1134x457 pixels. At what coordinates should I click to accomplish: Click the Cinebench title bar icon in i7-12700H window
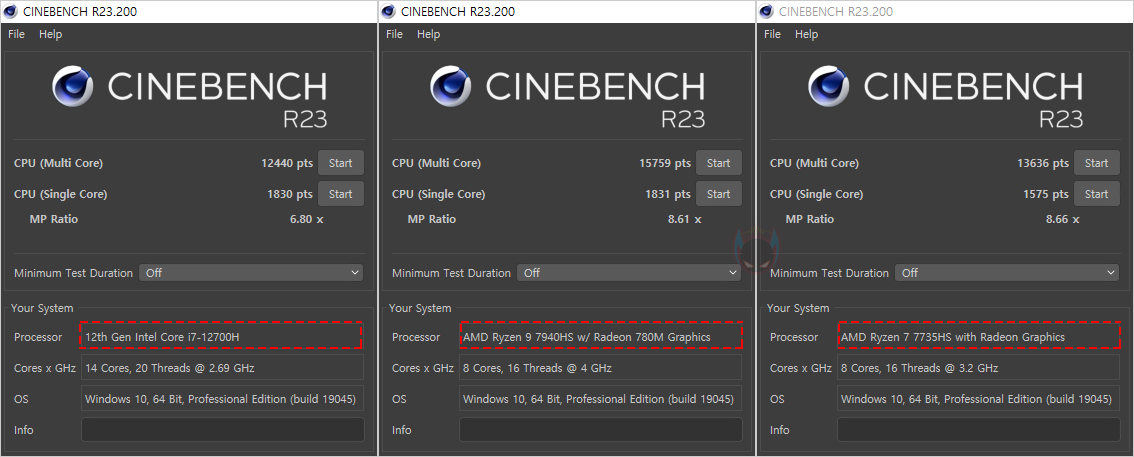(x=11, y=11)
